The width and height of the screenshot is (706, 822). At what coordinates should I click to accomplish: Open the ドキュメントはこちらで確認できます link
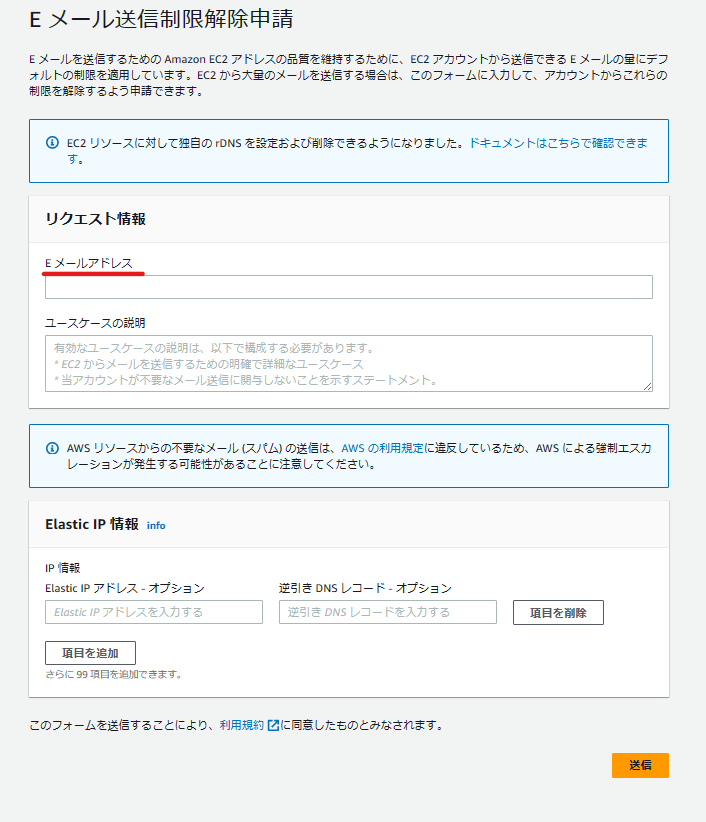point(558,143)
